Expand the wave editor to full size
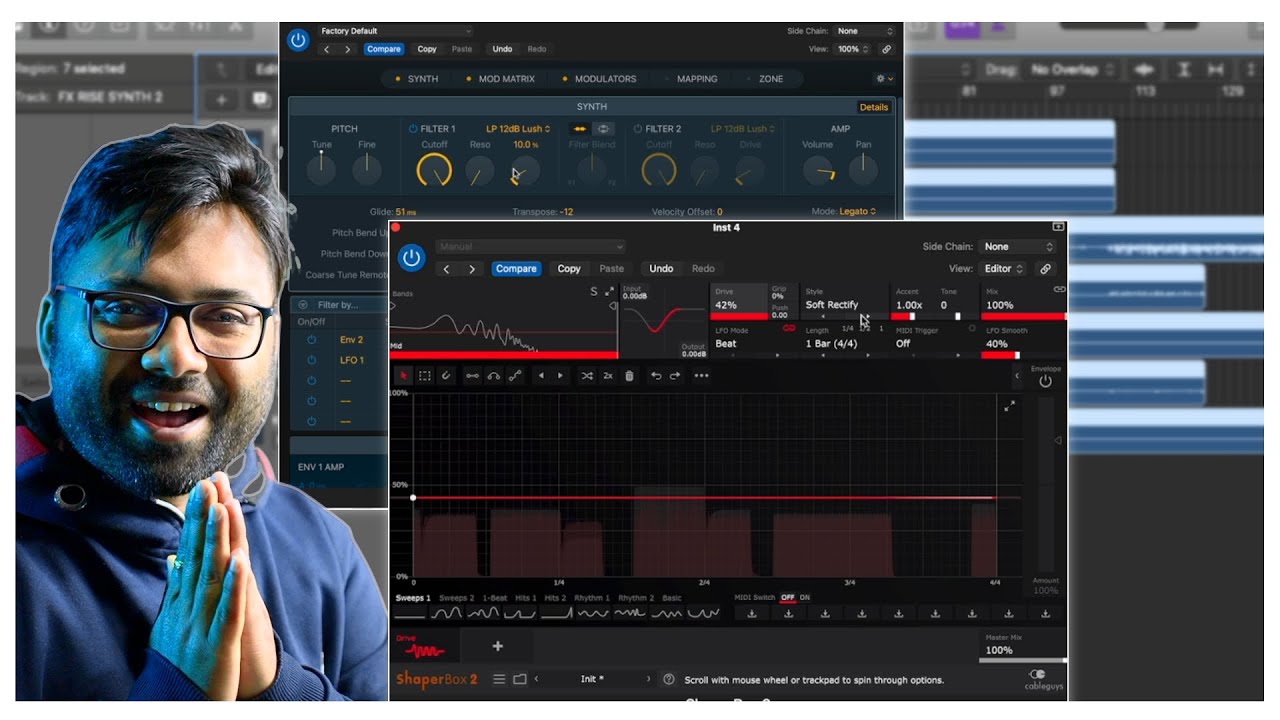This screenshot has width=1280, height=720. pyautogui.click(x=1010, y=405)
